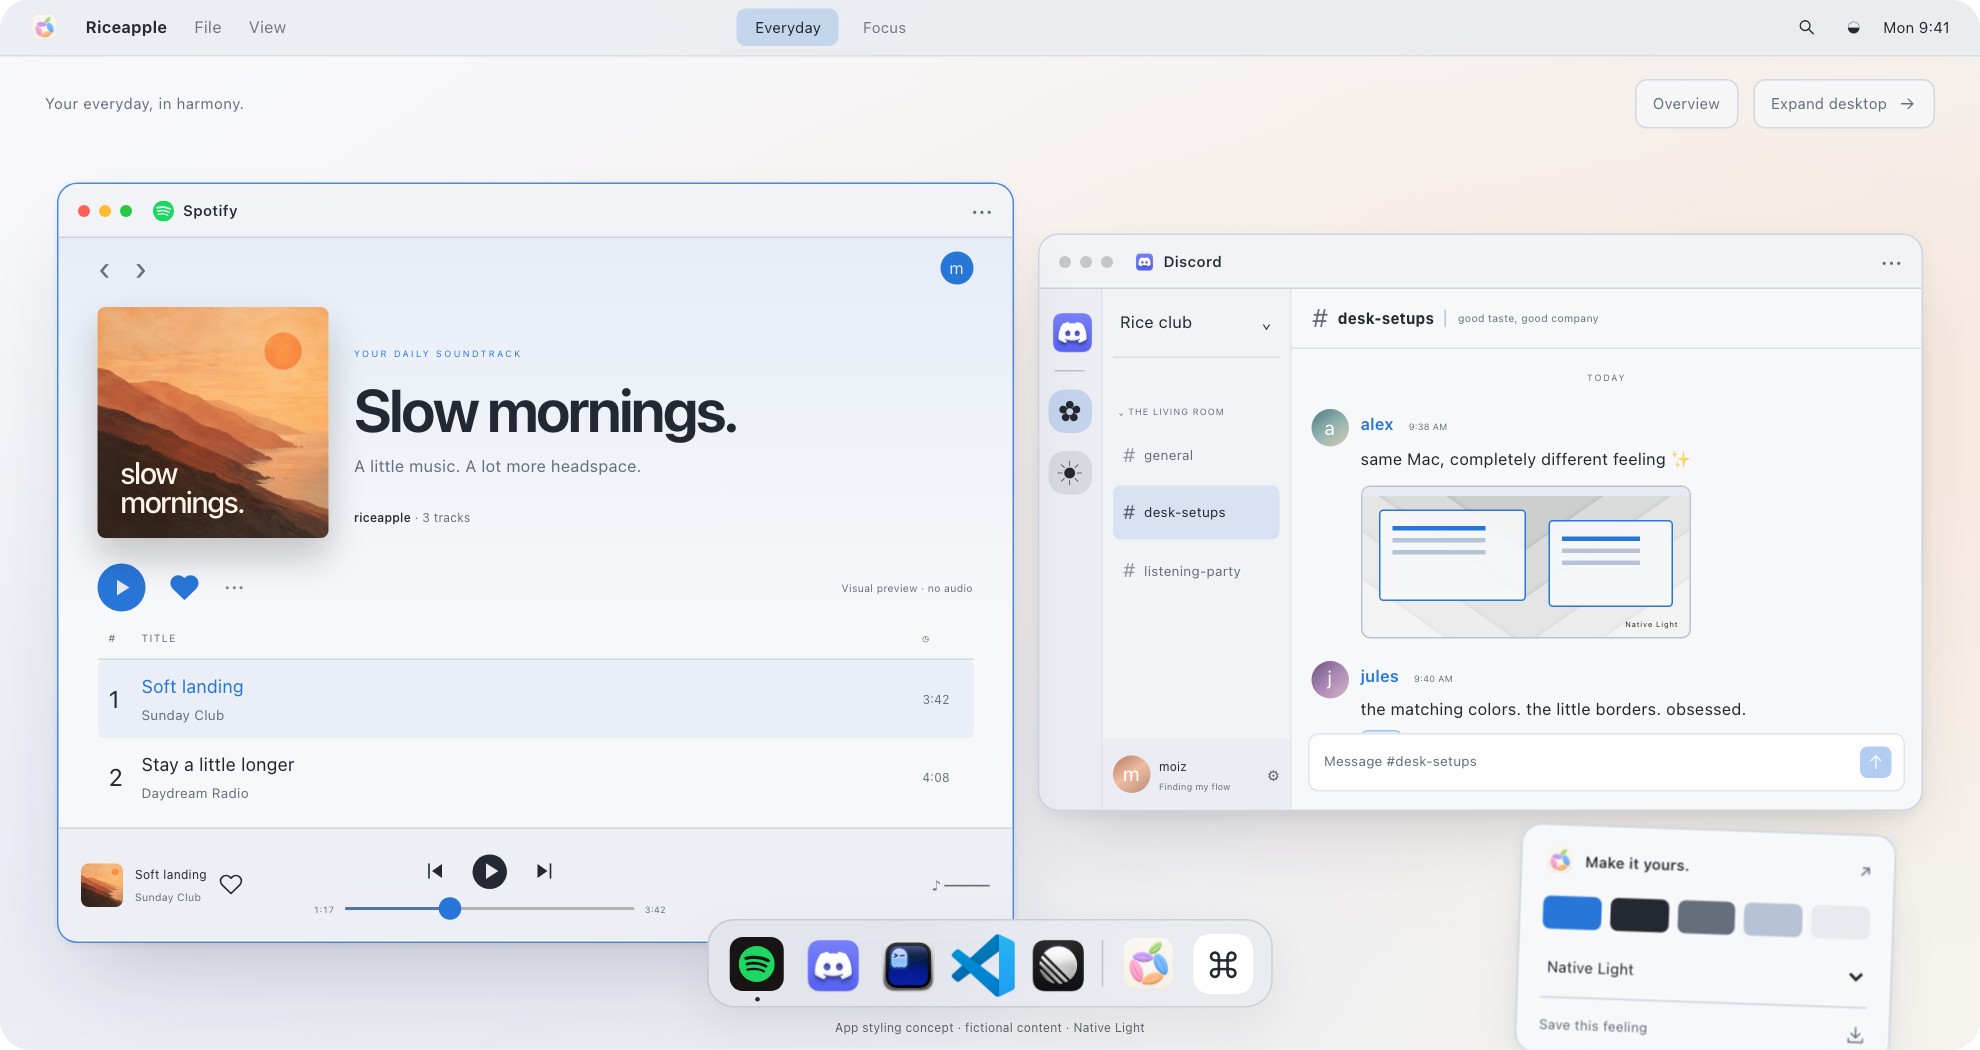The height and width of the screenshot is (1050, 1980).
Task: Go to the previous track
Action: click(x=435, y=871)
